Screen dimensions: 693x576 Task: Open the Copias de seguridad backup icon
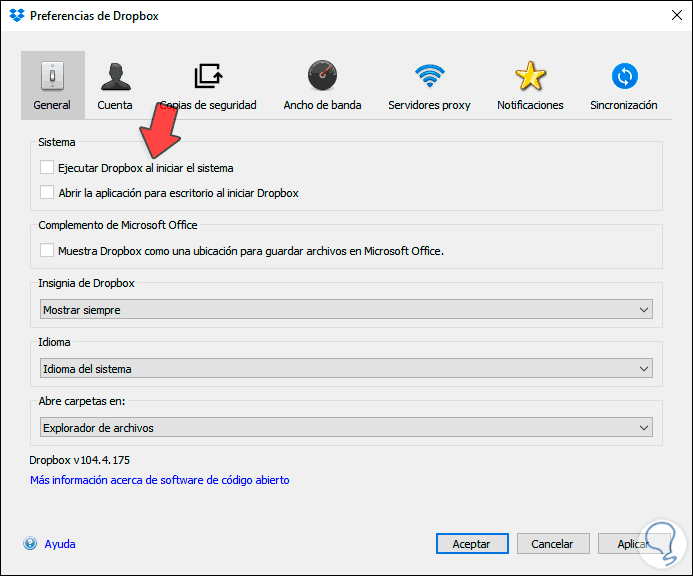[x=208, y=76]
